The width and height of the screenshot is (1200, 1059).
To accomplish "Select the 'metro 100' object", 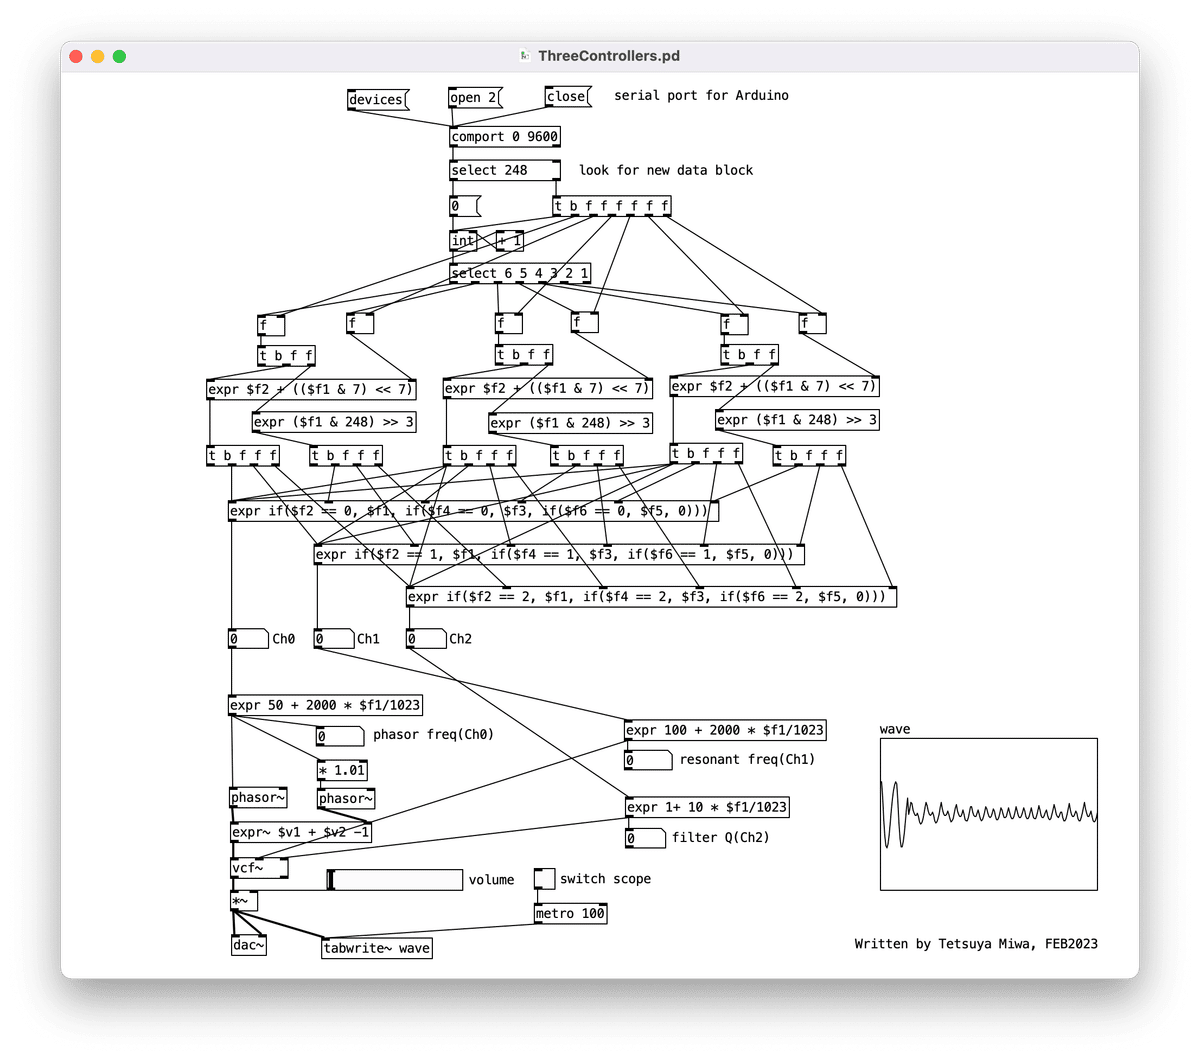I will tap(570, 913).
